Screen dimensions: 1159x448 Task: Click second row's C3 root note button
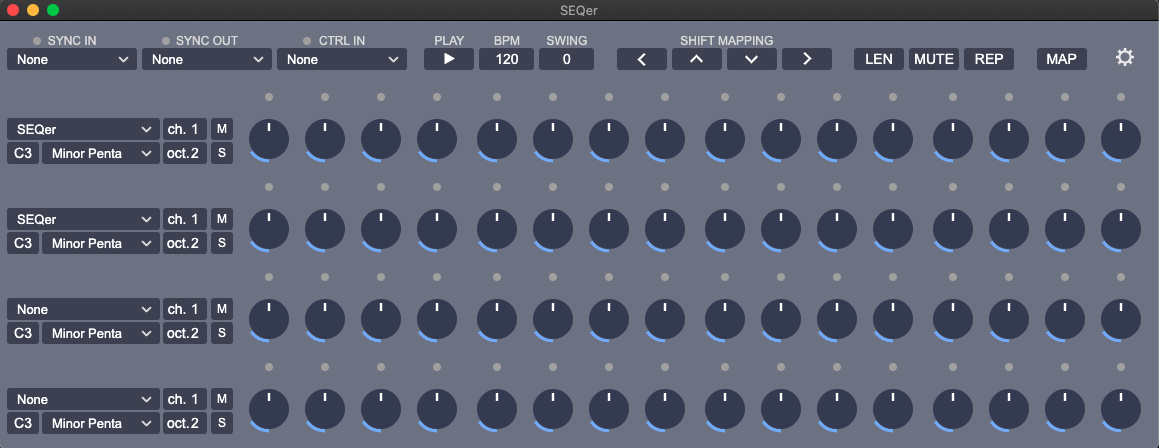(x=23, y=243)
